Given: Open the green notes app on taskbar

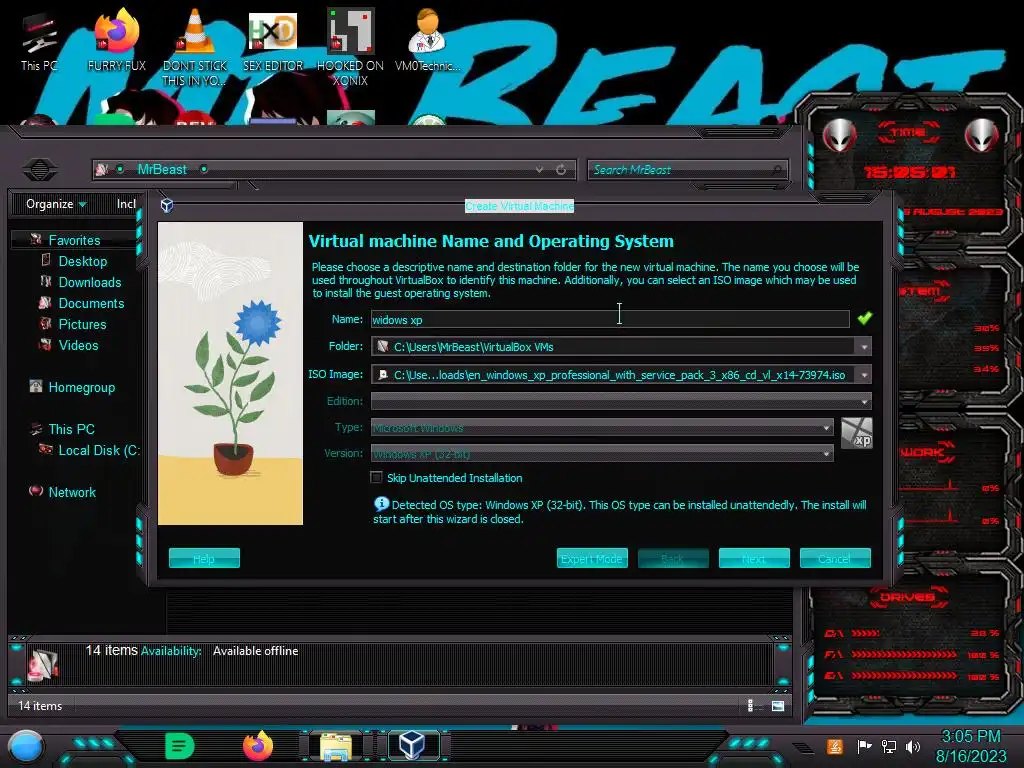Looking at the screenshot, I should coord(180,746).
